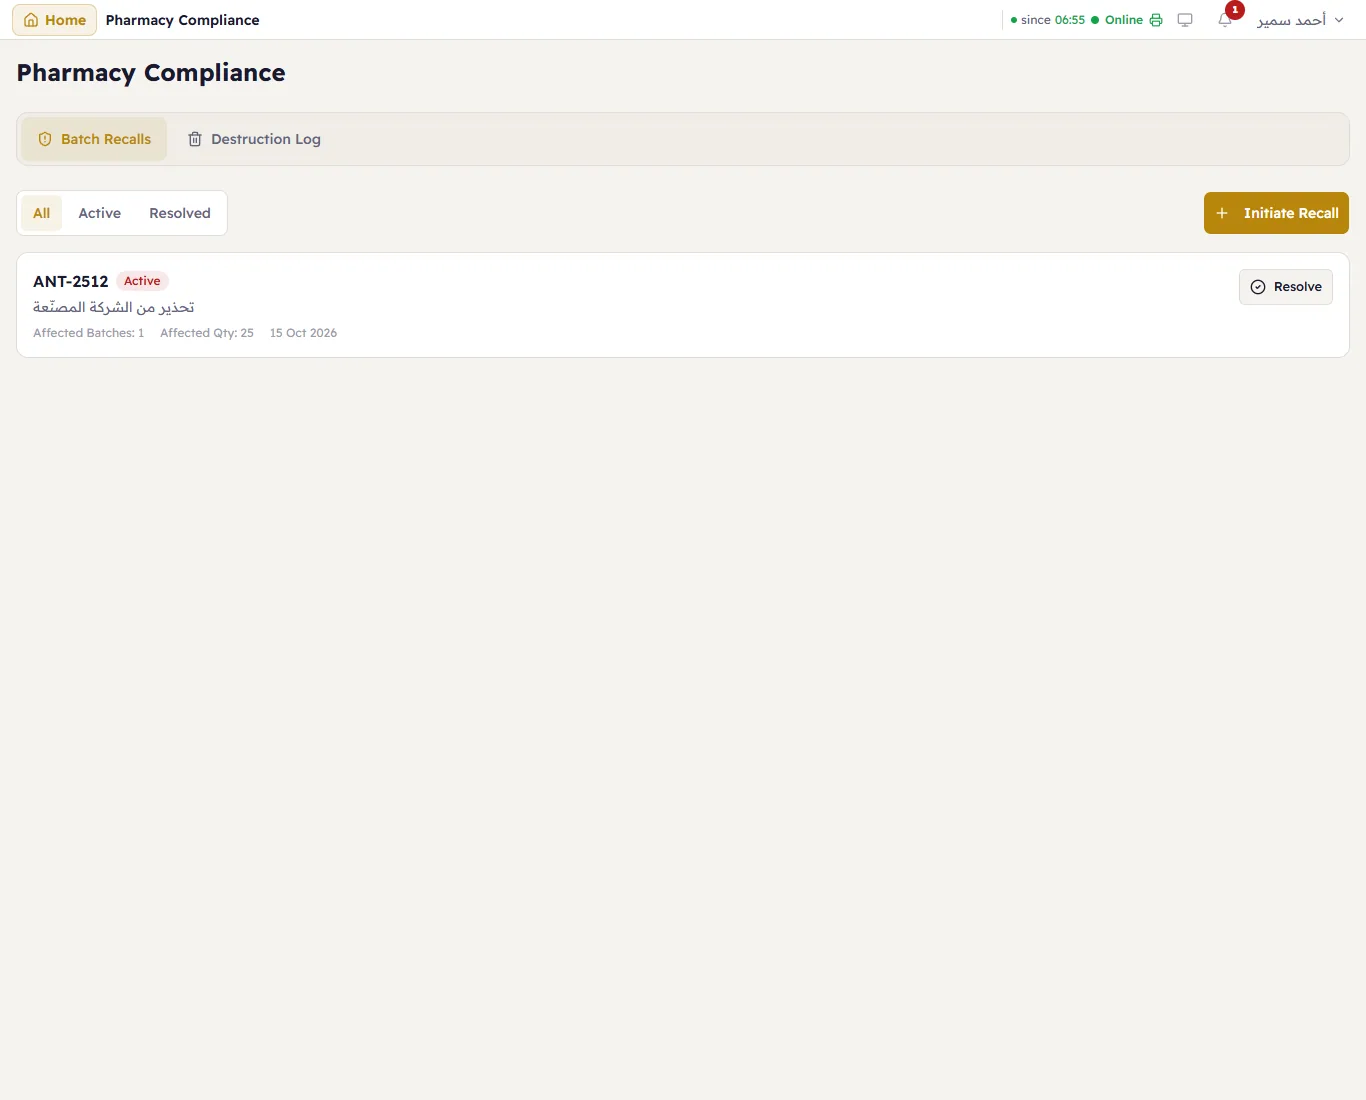The image size is (1366, 1100).
Task: Click the since 06:55 status text
Action: point(1048,20)
